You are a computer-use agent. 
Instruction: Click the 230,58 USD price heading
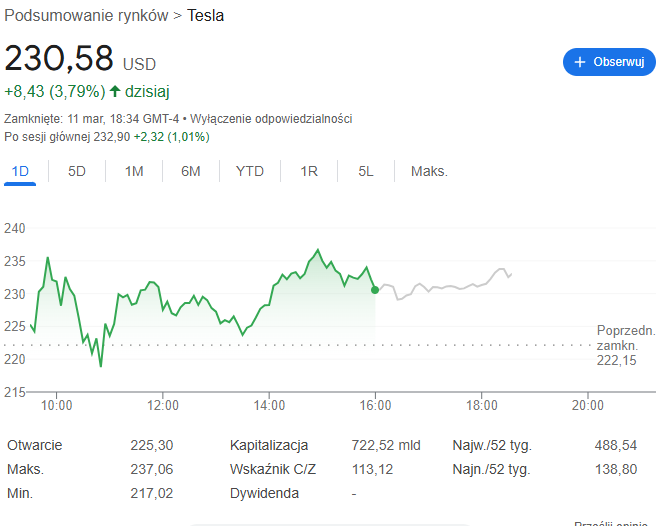[60, 58]
